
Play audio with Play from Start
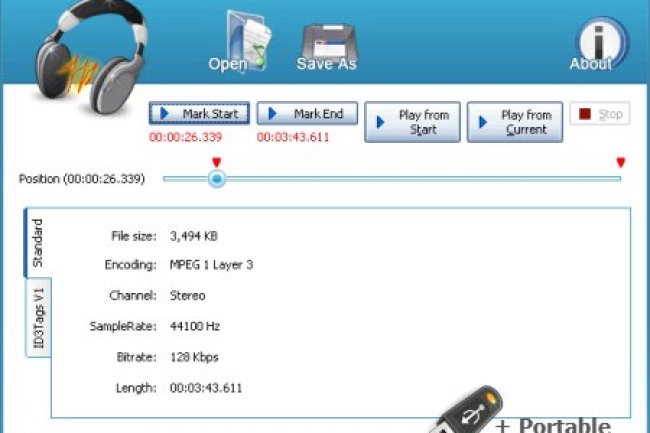pyautogui.click(x=410, y=122)
